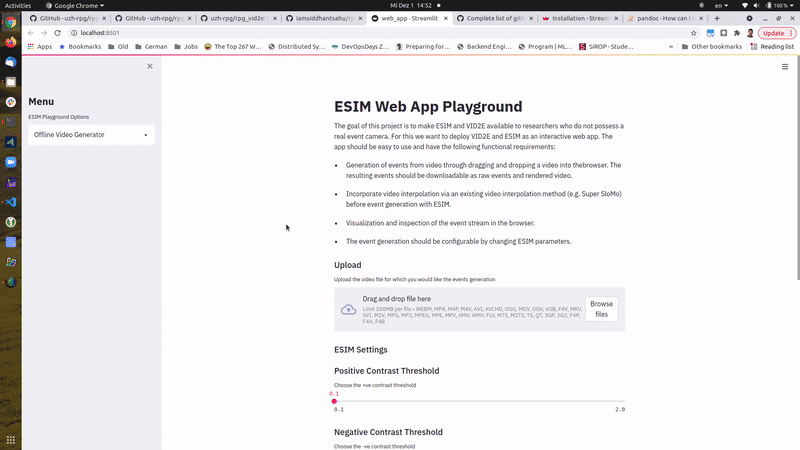This screenshot has width=800, height=450.
Task: Open the DevOpsDays Z... bookmark
Action: 360,46
